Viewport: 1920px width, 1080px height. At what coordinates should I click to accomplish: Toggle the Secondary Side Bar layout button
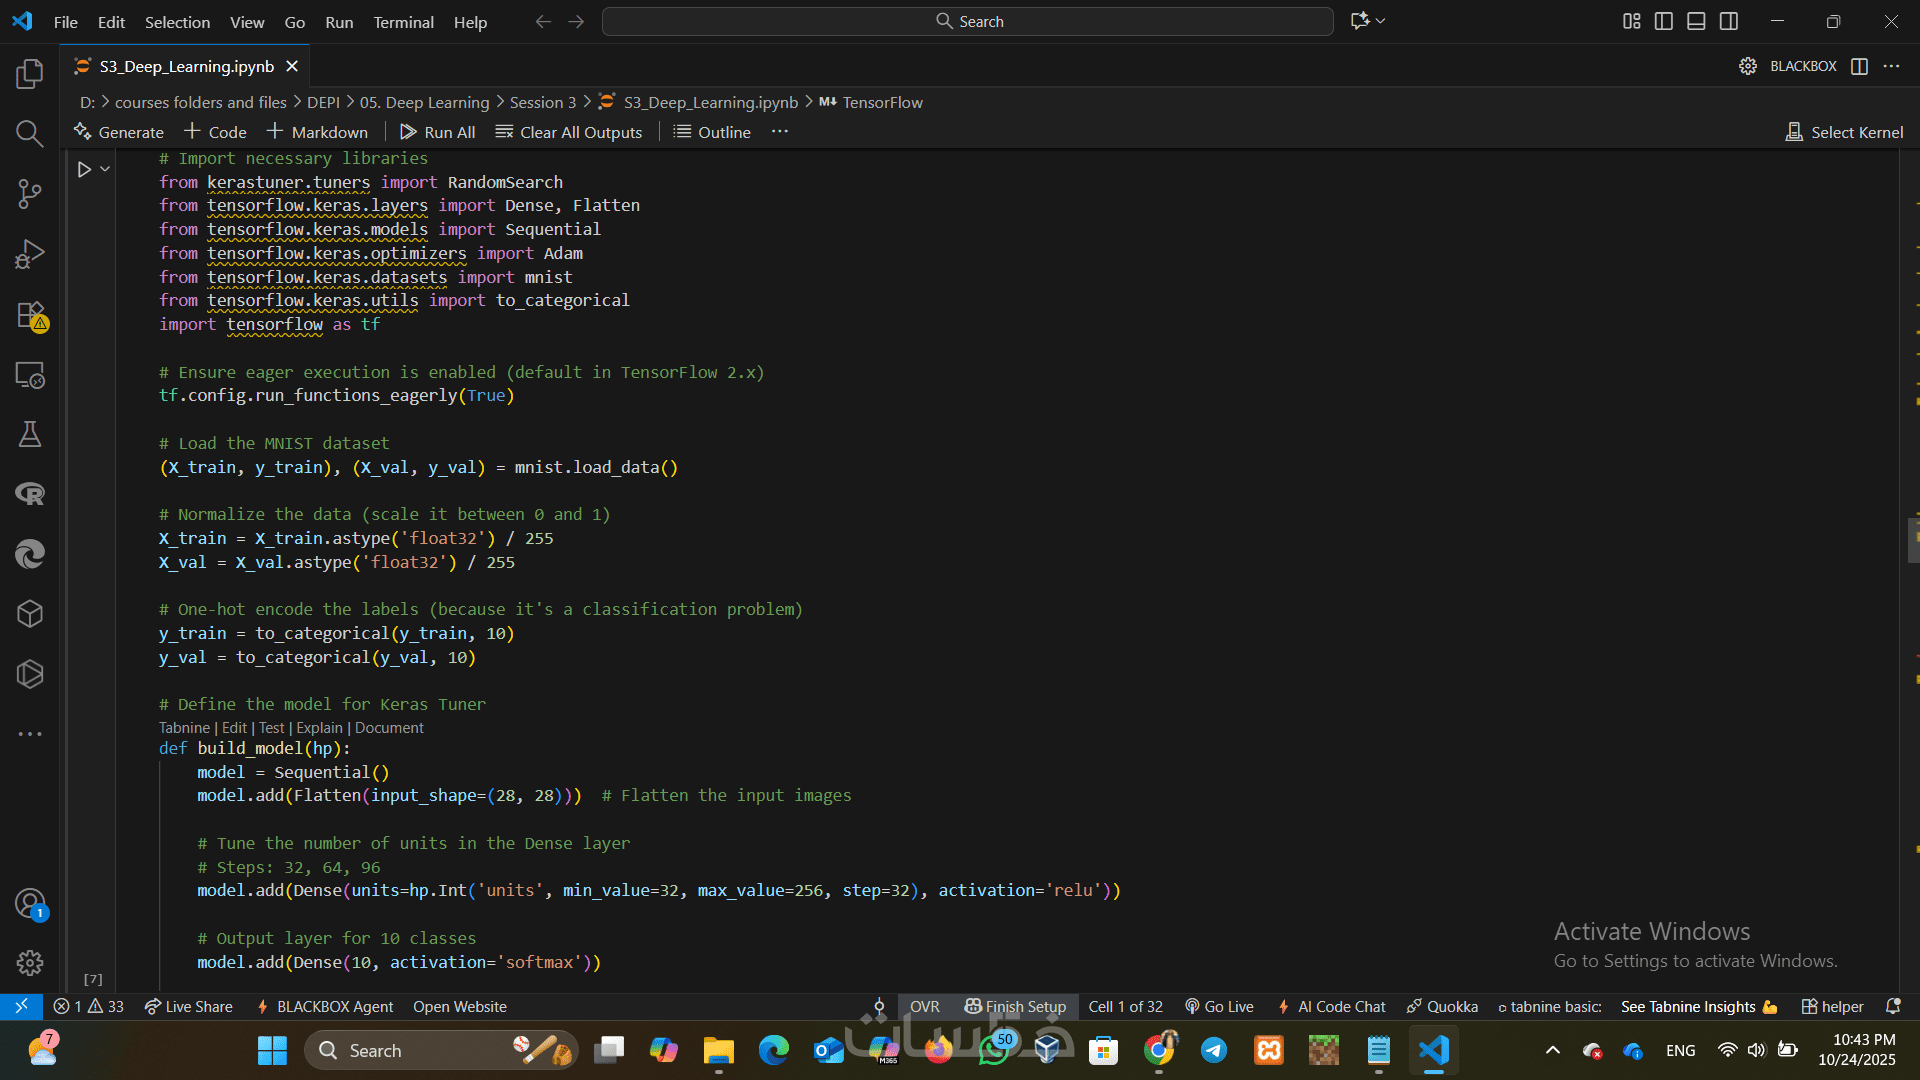point(1729,21)
